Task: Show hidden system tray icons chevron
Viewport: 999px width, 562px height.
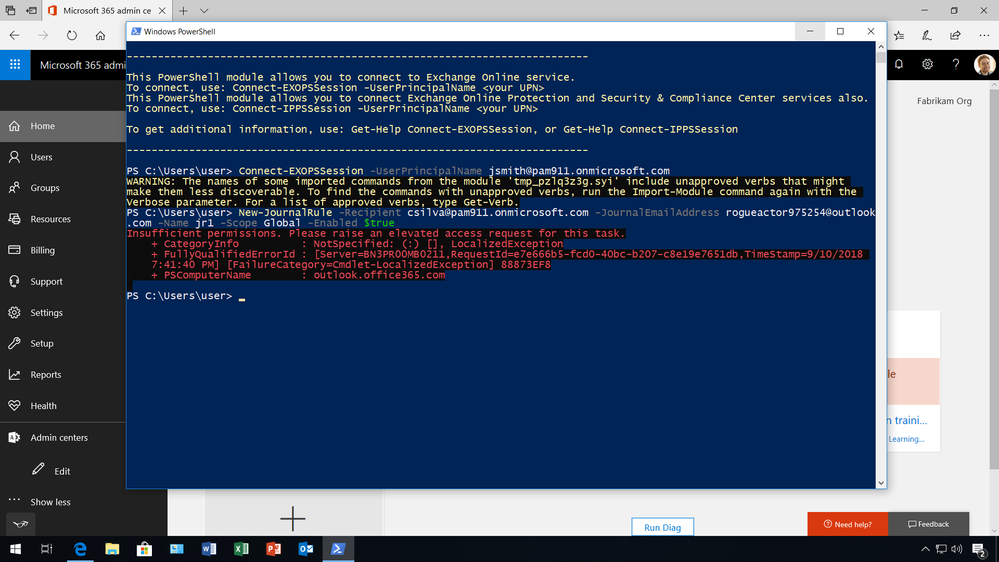Action: click(x=925, y=549)
